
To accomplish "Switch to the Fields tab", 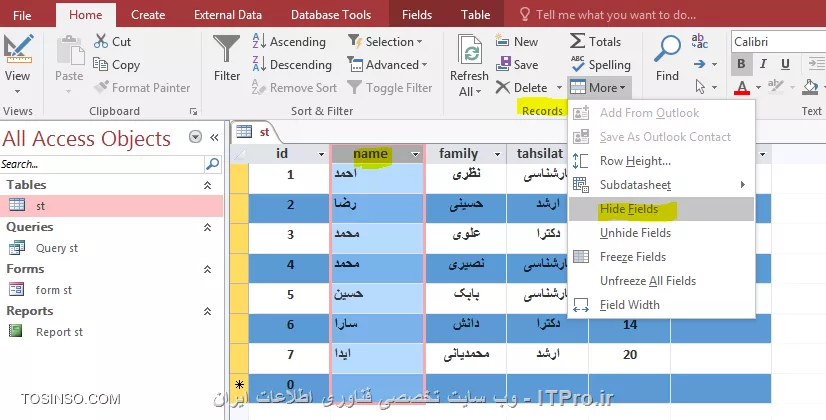I will click(417, 15).
